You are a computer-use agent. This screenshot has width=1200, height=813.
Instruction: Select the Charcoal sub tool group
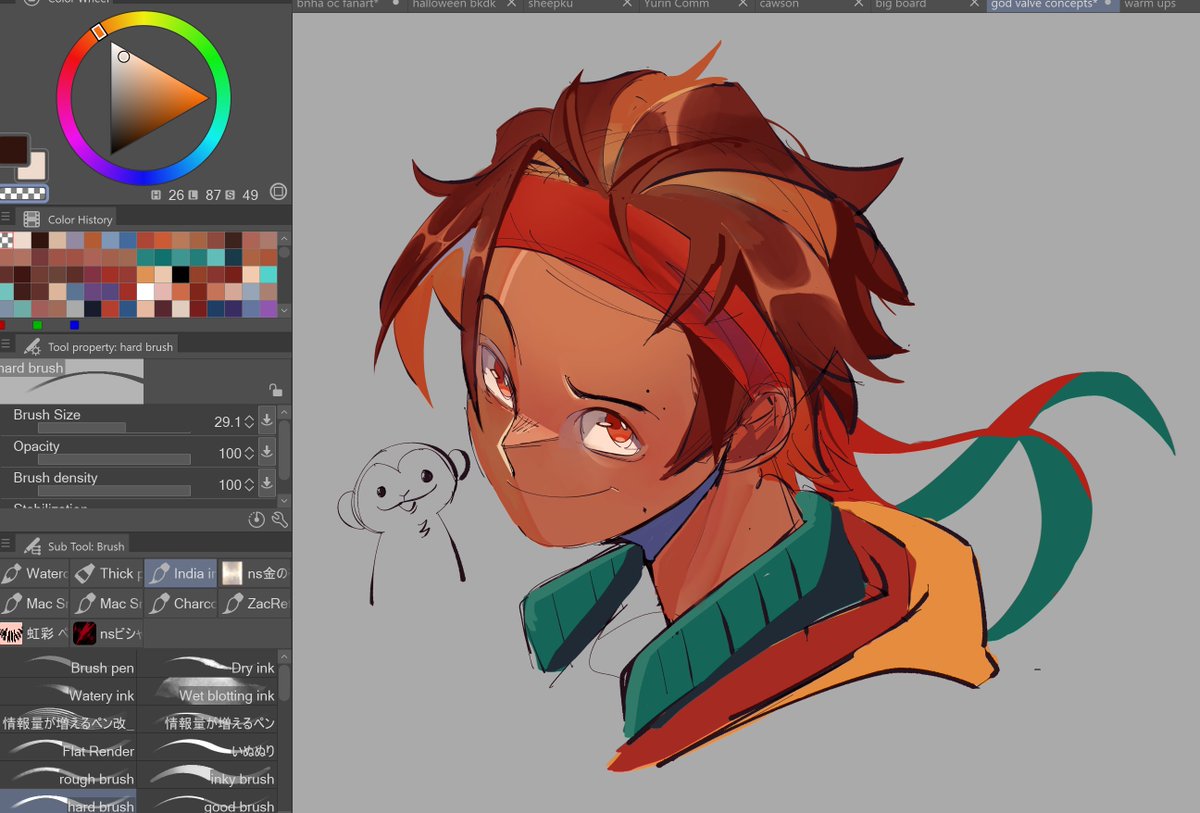[181, 603]
